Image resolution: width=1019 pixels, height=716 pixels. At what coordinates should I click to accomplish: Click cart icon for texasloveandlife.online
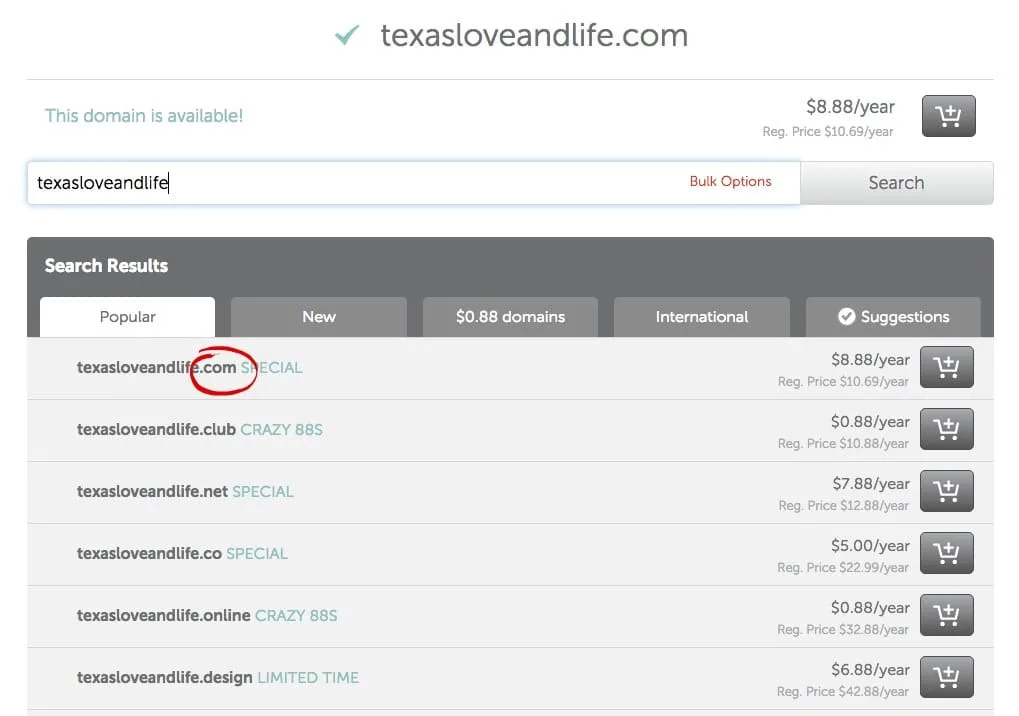[x=946, y=615]
